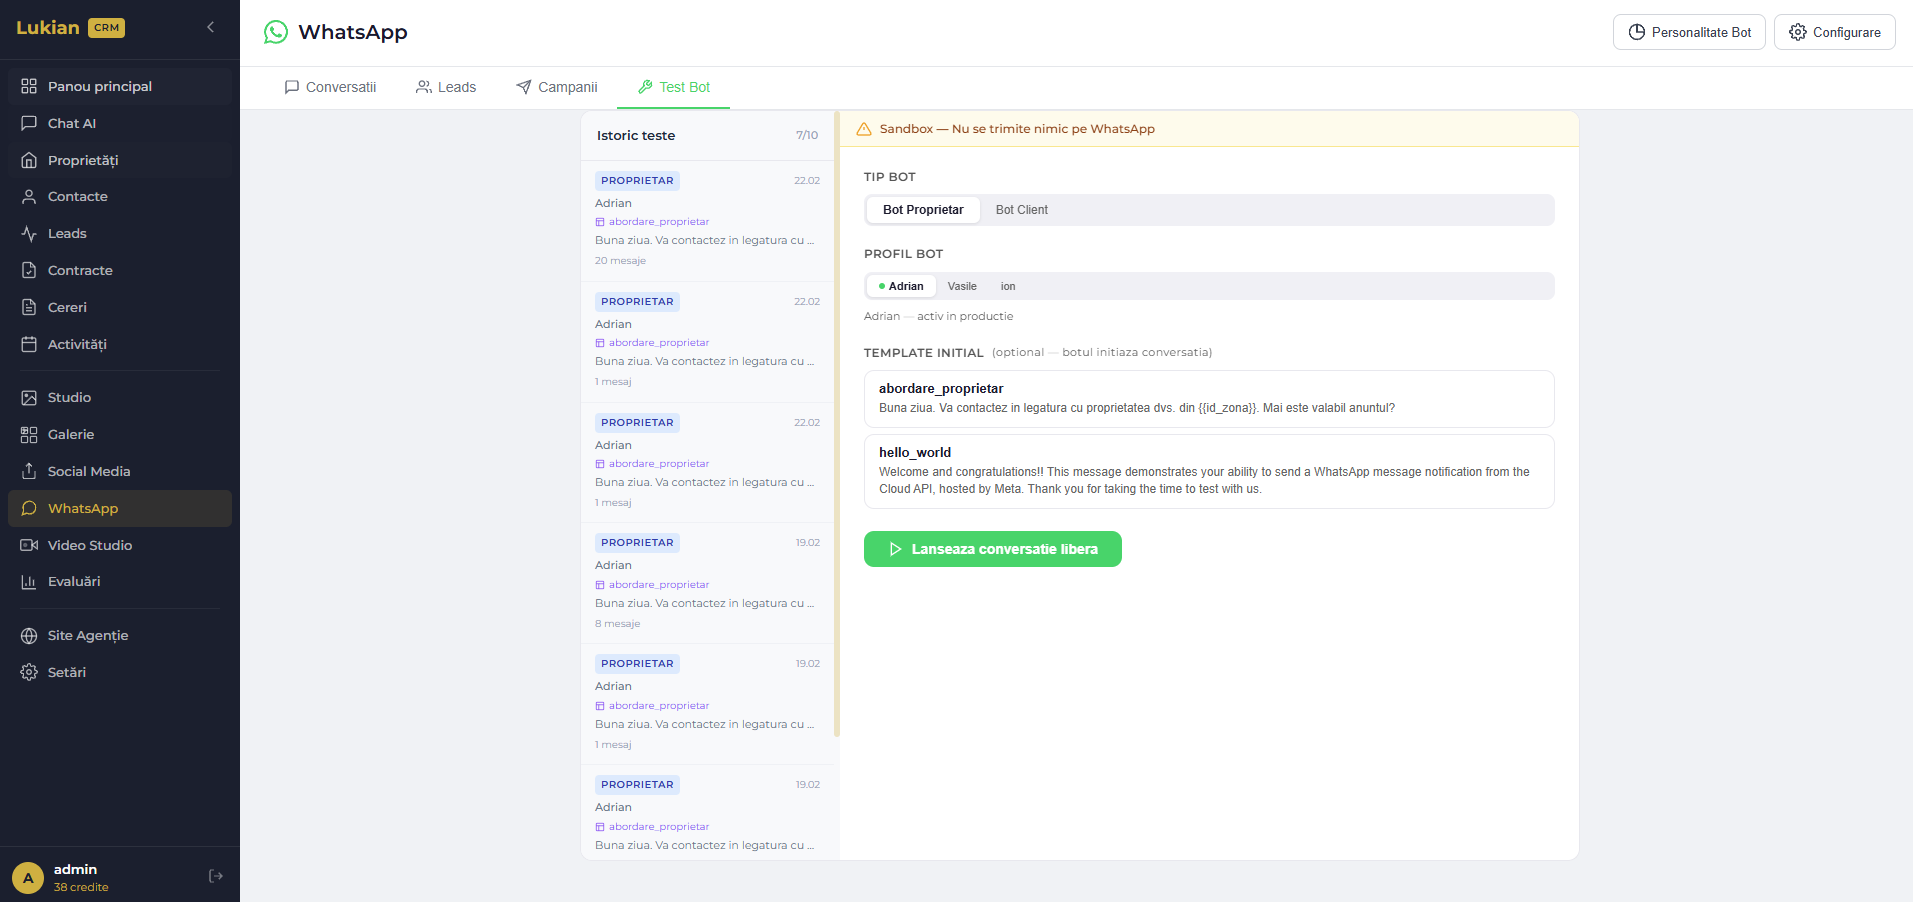1913x902 pixels.
Task: Click Lanseaza conversatie libera button
Action: (x=992, y=549)
